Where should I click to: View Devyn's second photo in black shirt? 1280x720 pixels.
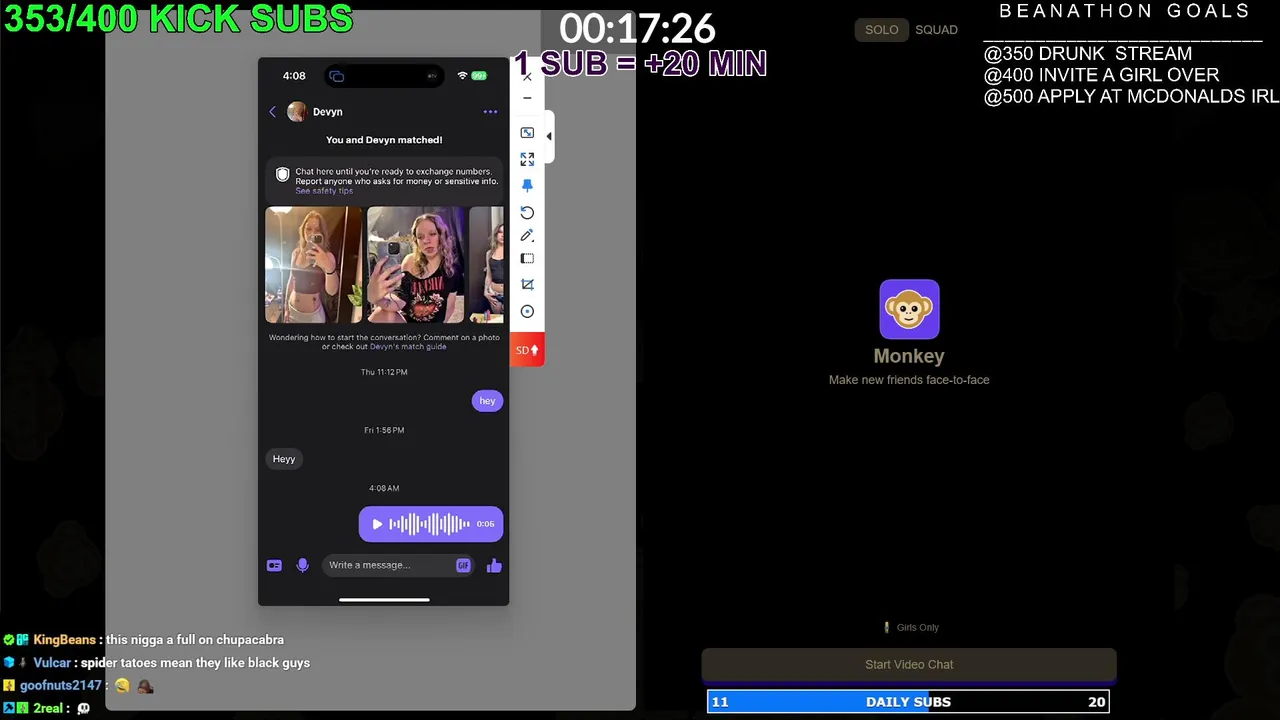pos(415,264)
